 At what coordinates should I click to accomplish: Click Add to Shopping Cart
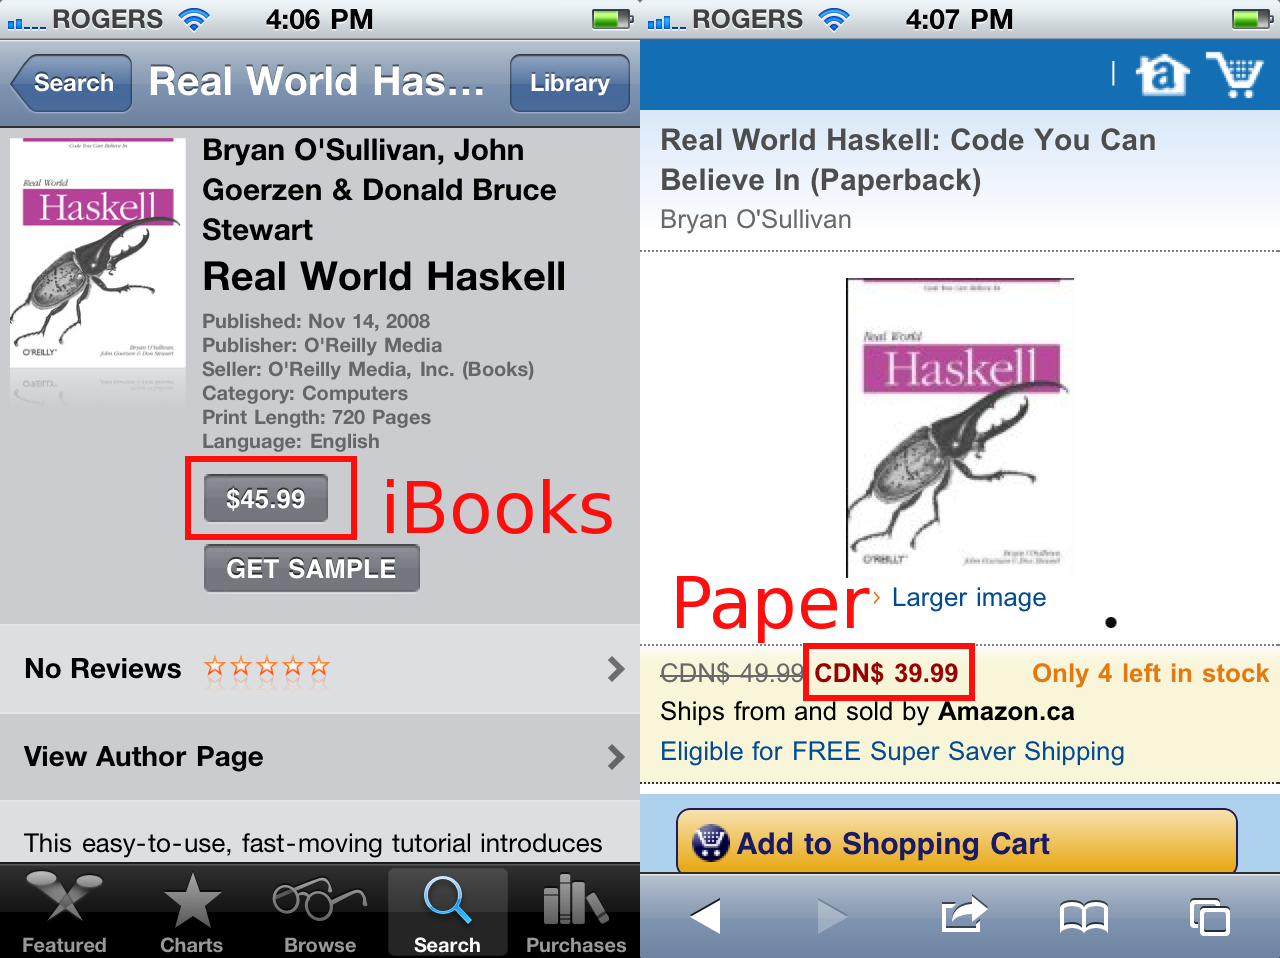tap(957, 843)
